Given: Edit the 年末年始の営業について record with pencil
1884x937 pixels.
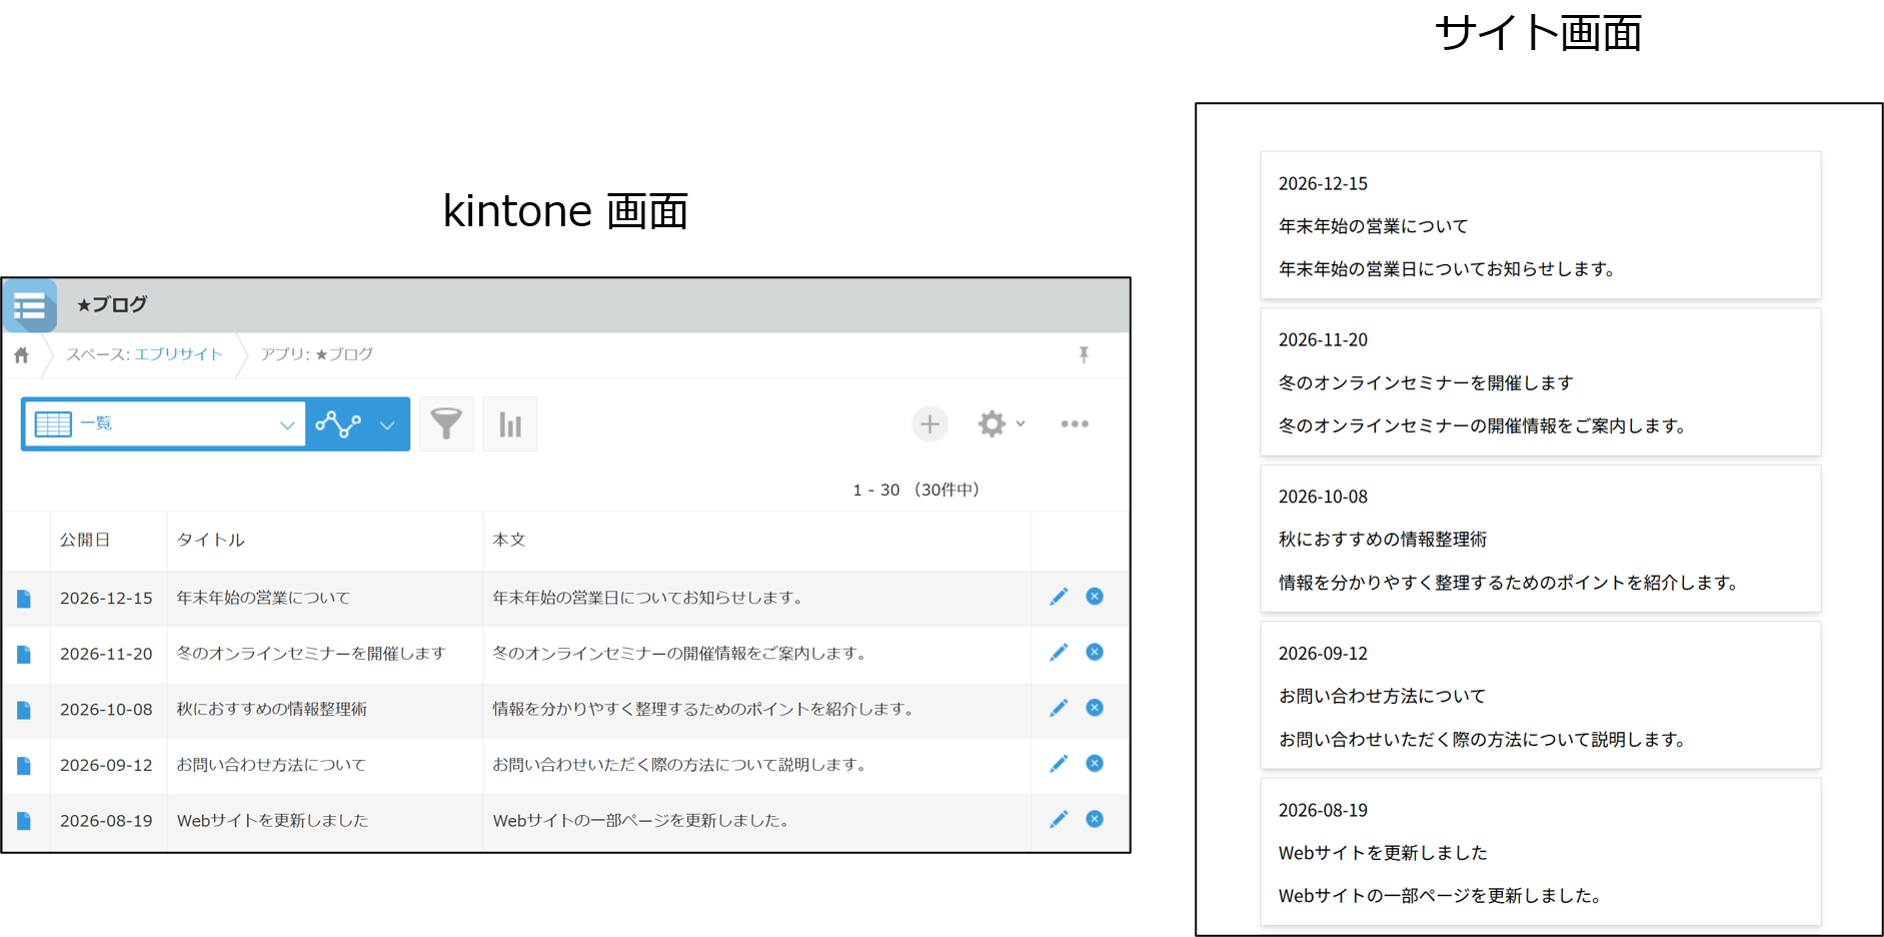Looking at the screenshot, I should (1058, 597).
